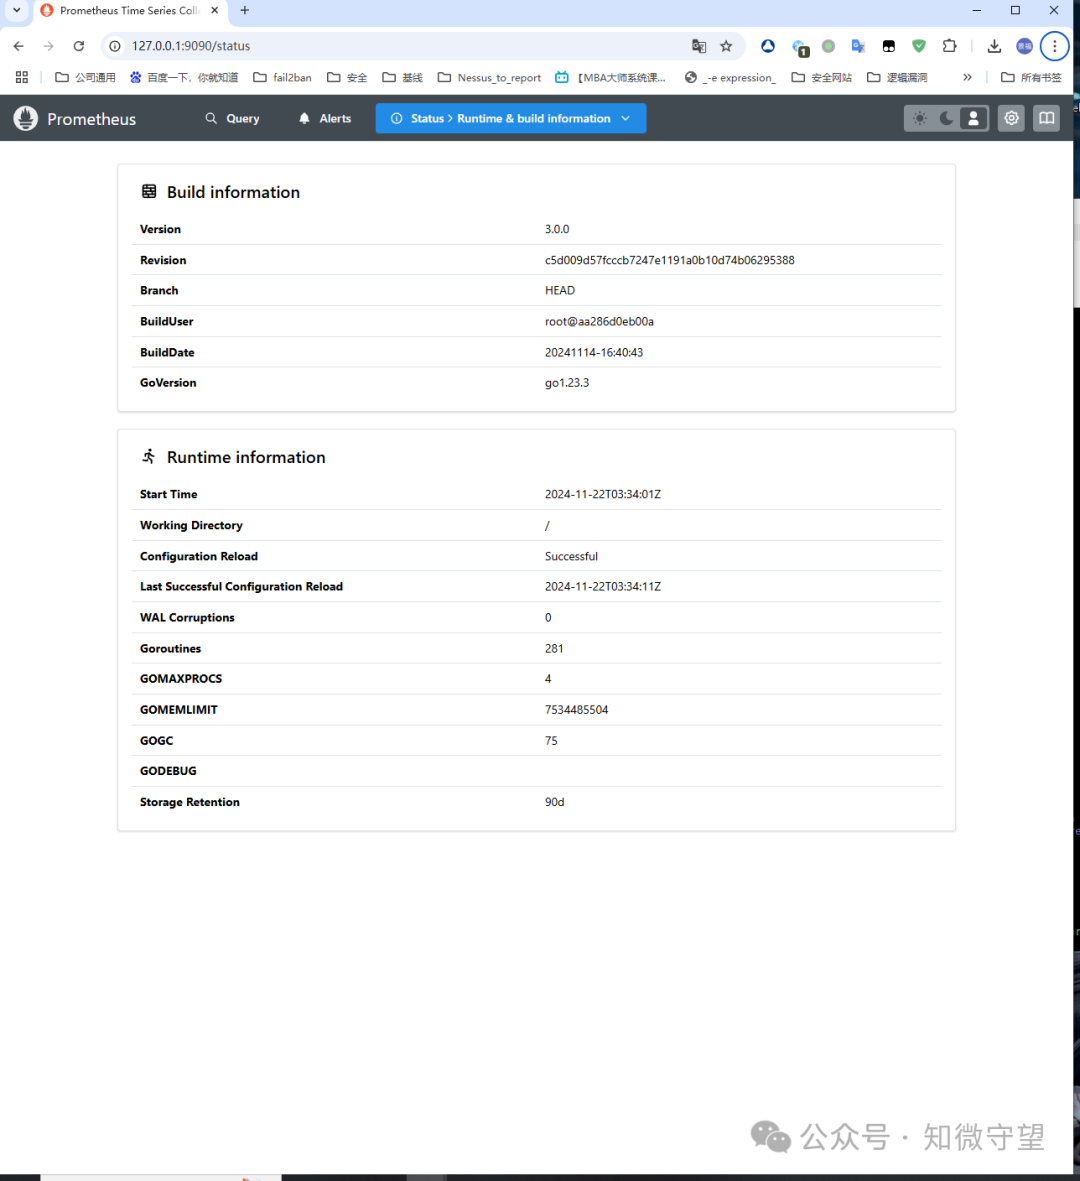This screenshot has height=1181, width=1080.
Task: Click Version value 3.0.0
Action: (x=557, y=229)
